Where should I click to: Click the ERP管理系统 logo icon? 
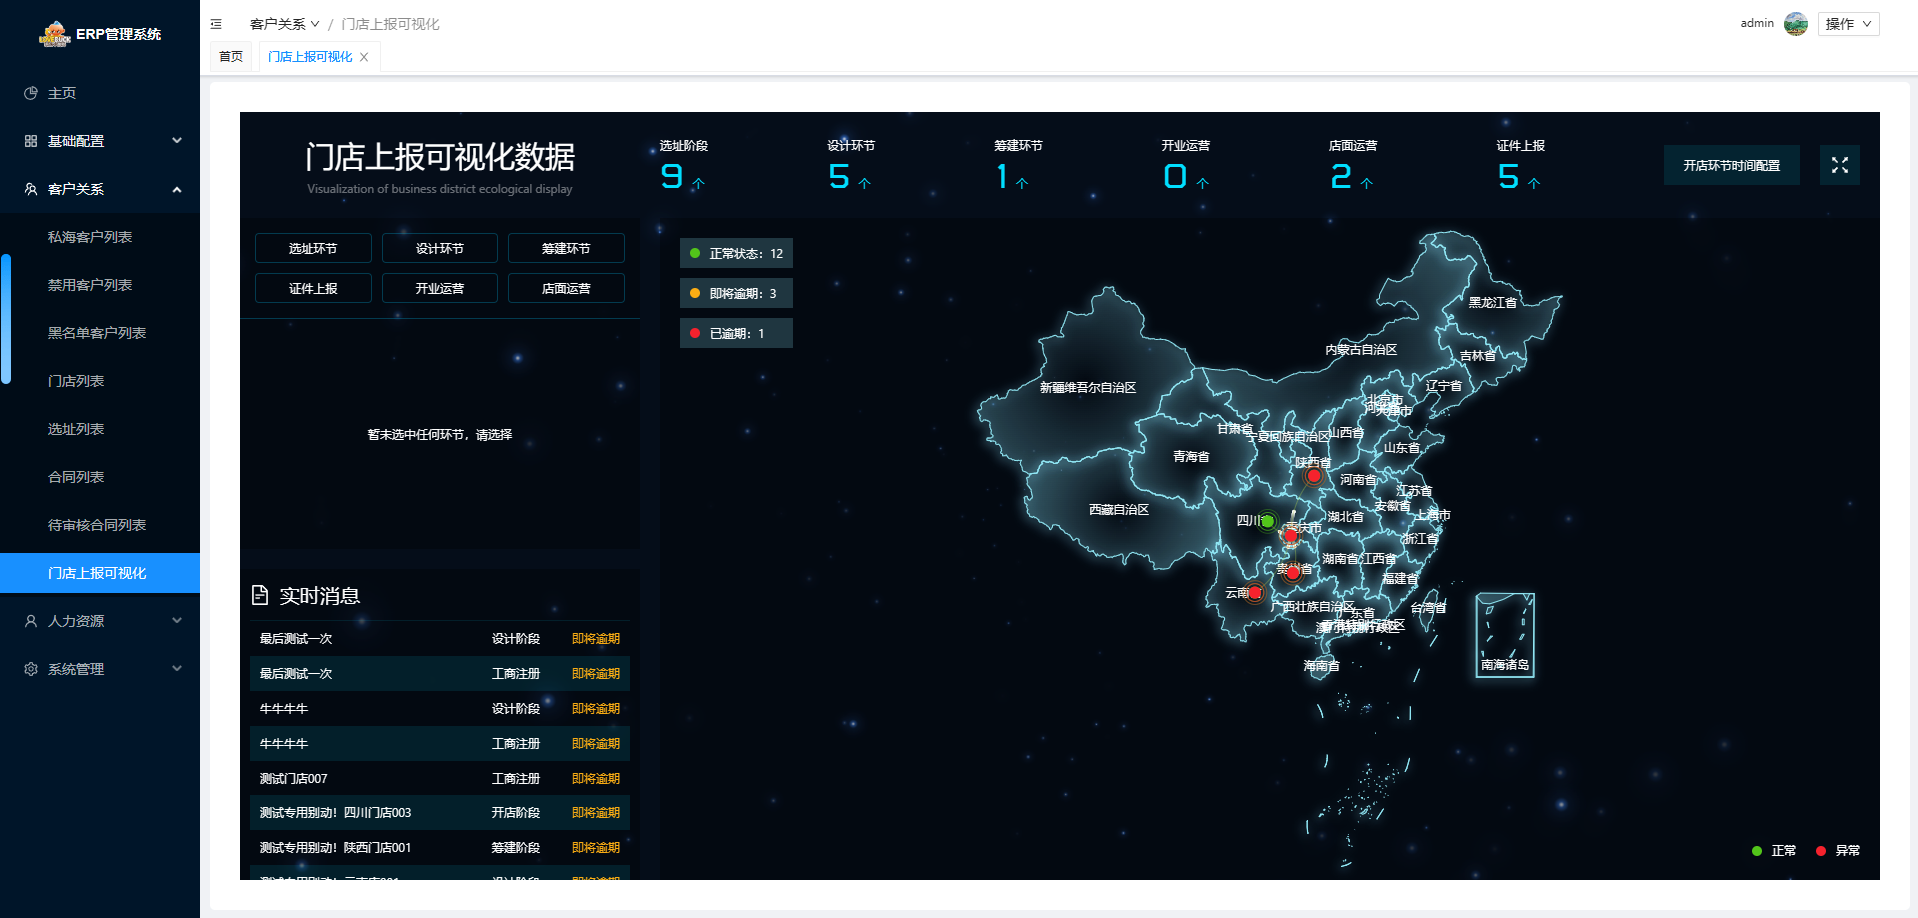click(x=54, y=34)
